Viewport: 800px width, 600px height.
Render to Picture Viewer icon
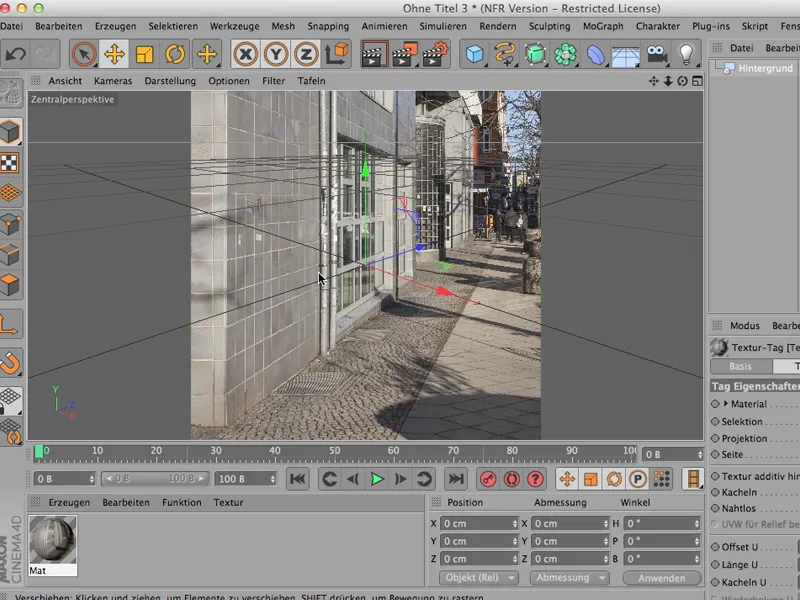pos(404,54)
